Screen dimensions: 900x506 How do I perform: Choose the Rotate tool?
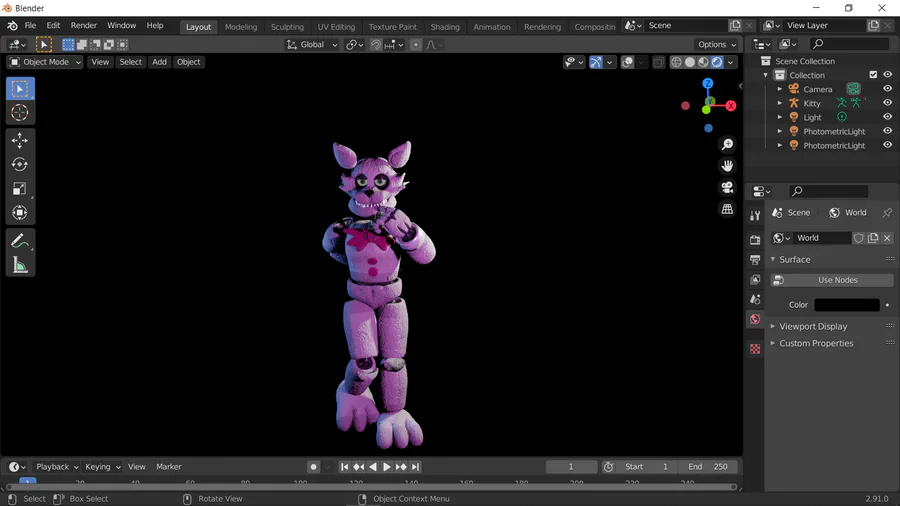tap(20, 165)
